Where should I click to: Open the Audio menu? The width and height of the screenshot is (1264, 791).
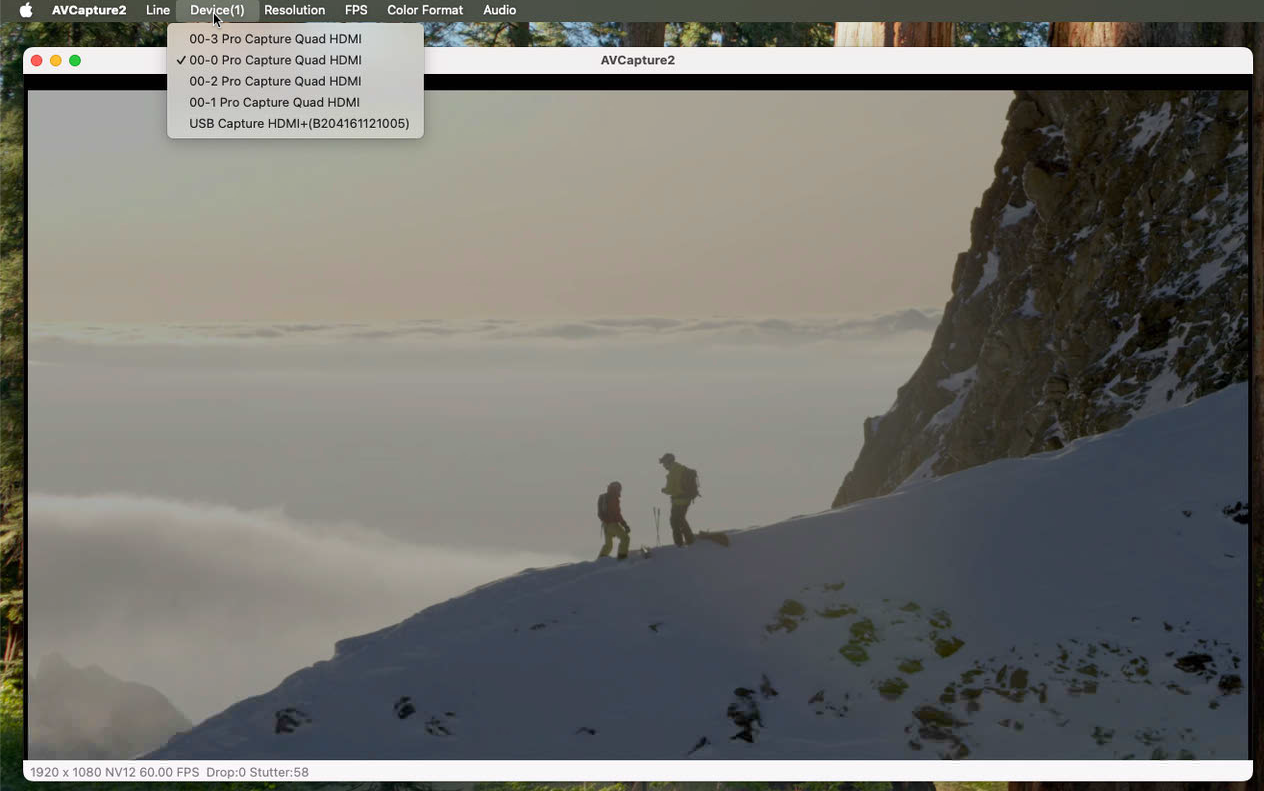499,10
